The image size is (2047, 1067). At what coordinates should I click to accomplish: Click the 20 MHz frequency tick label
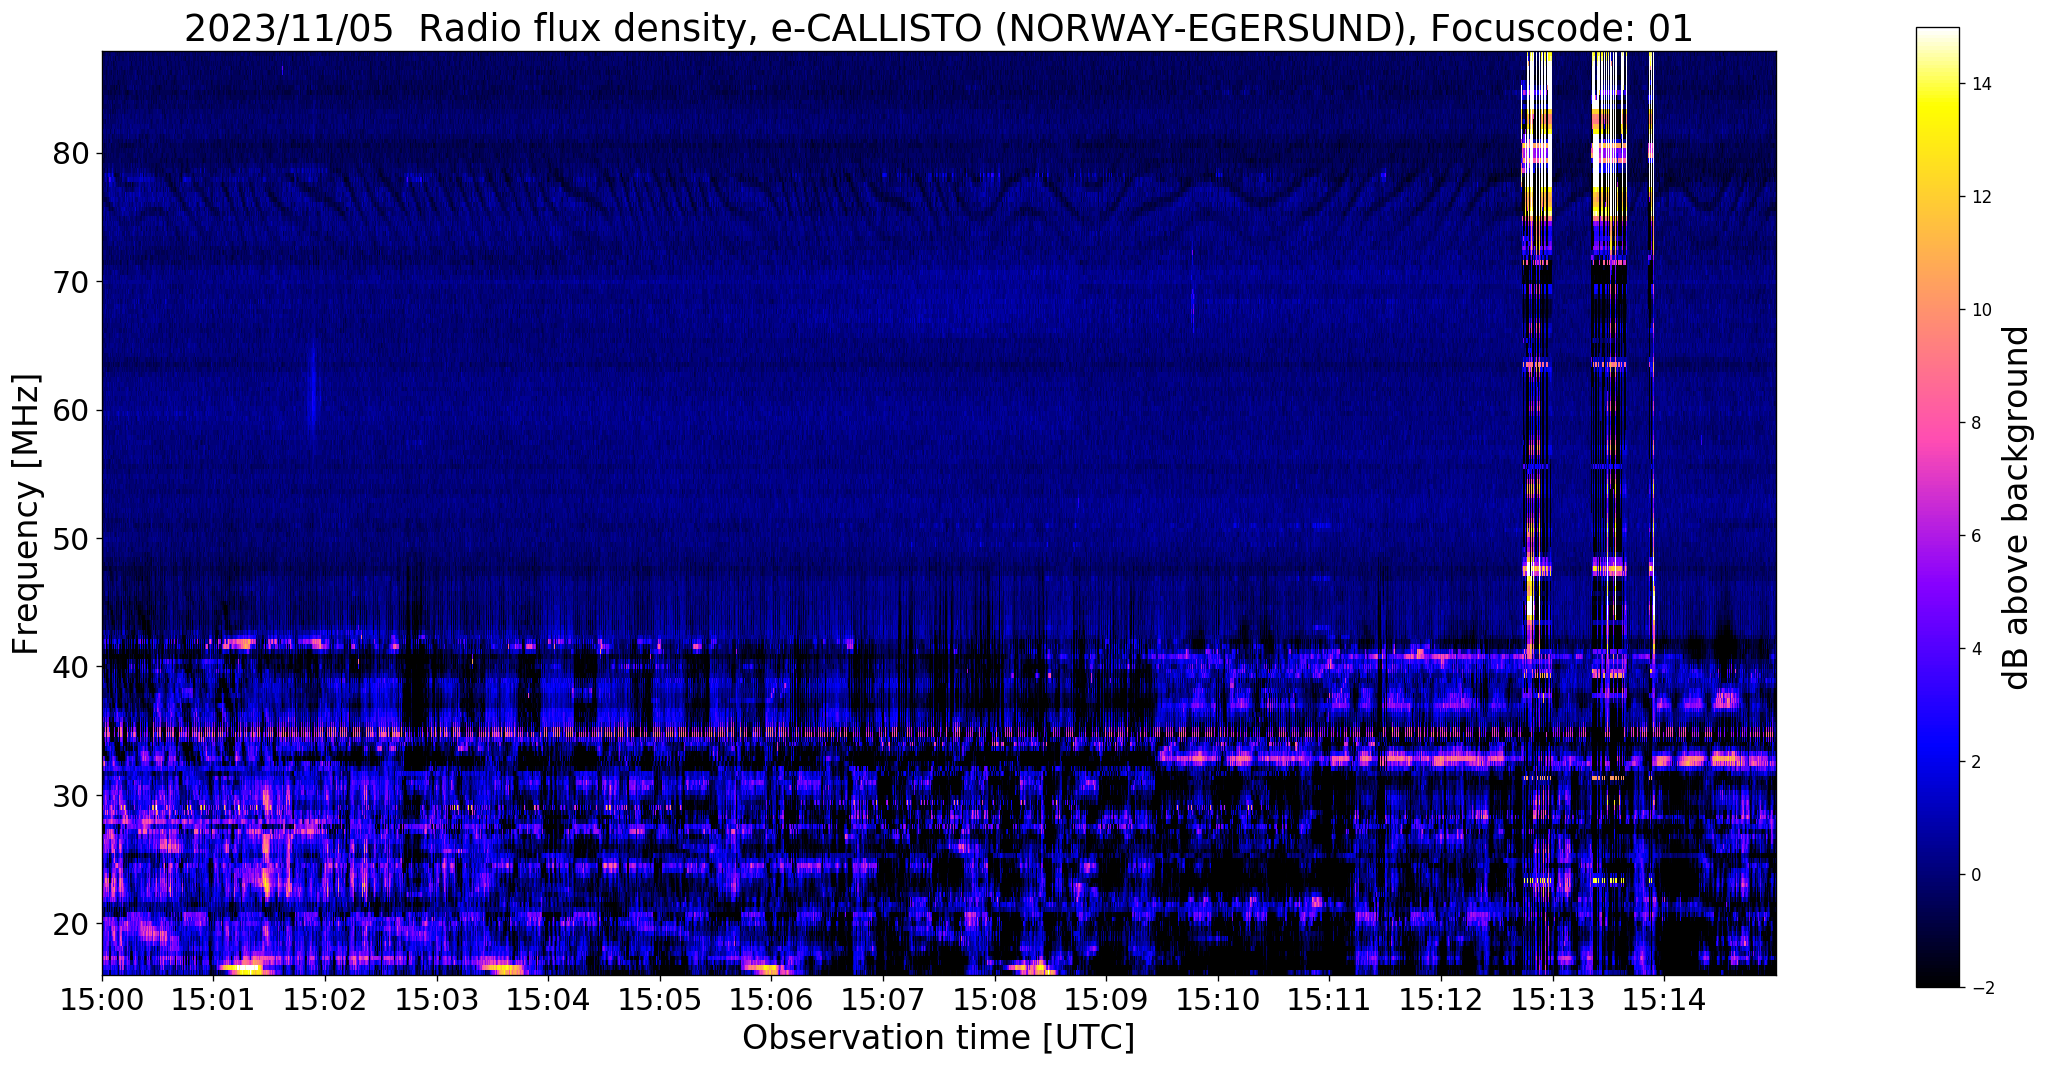click(72, 923)
